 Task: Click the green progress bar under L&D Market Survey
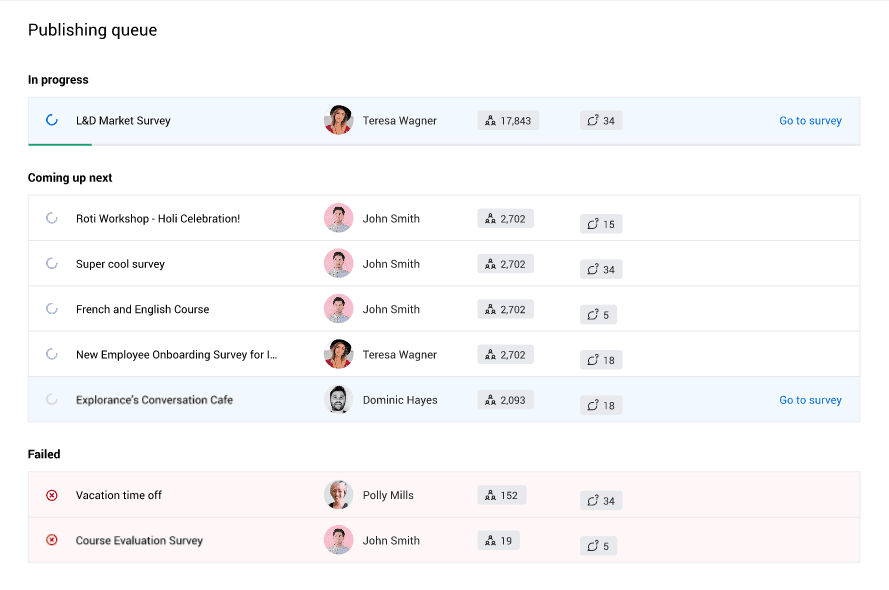60,144
